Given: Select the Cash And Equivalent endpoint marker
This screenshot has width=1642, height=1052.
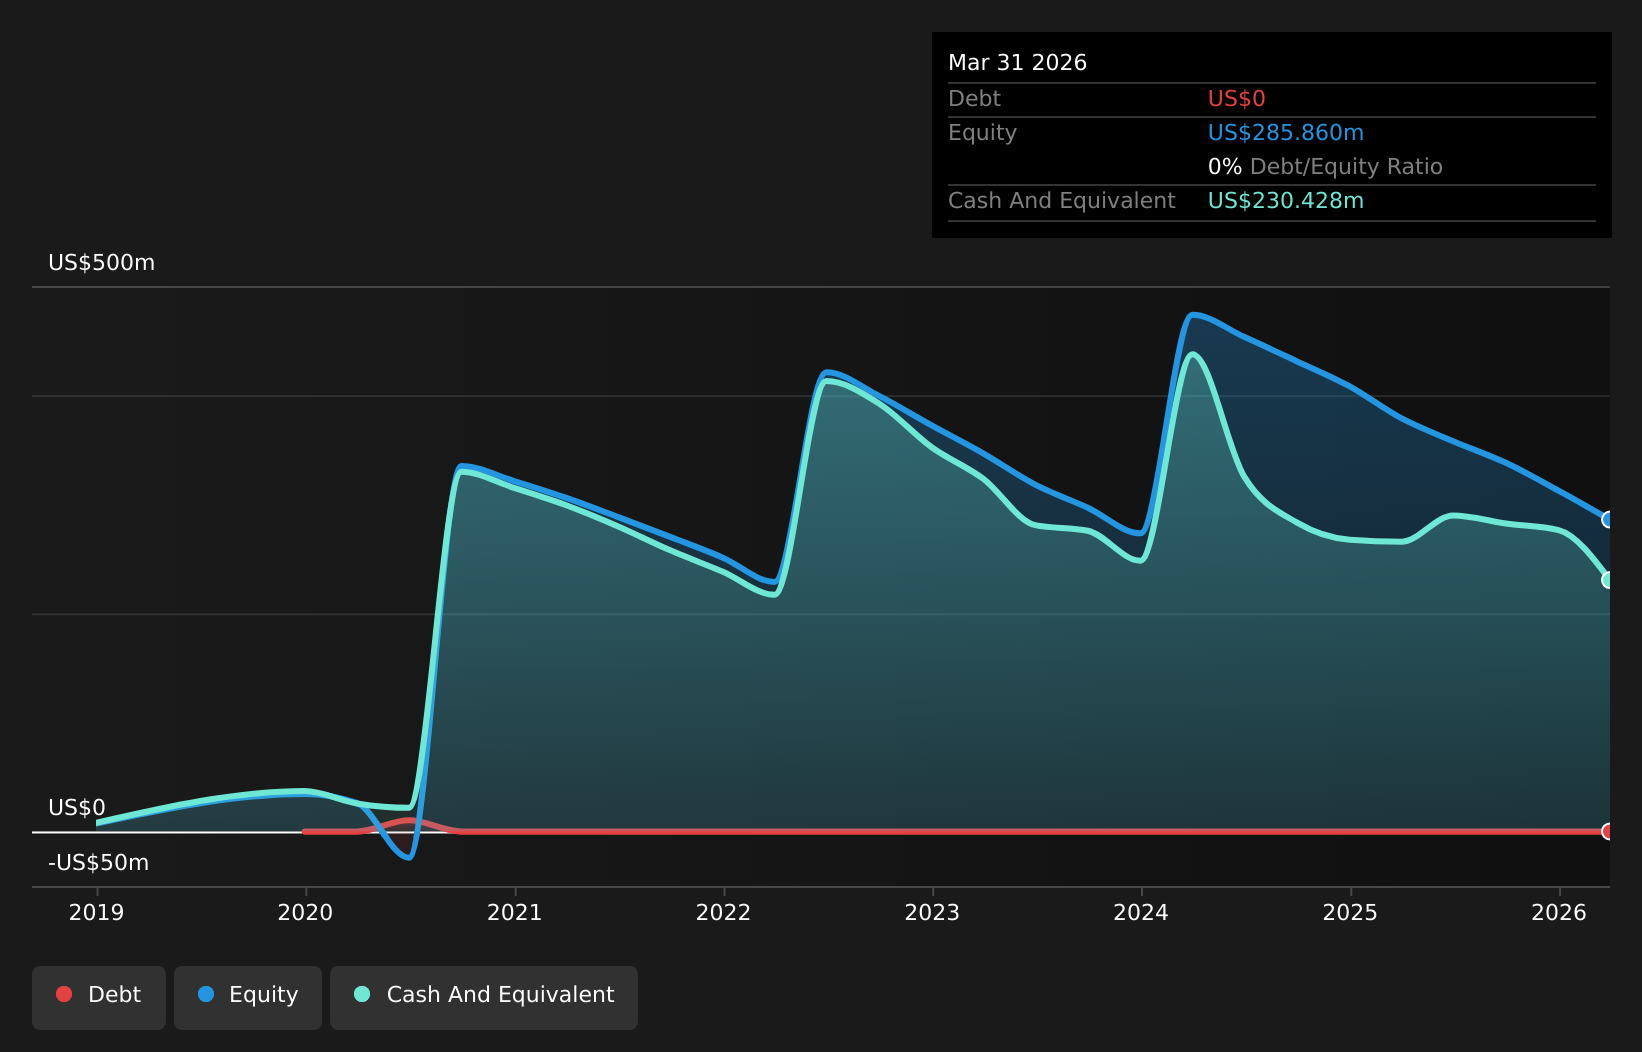Looking at the screenshot, I should 1608,580.
